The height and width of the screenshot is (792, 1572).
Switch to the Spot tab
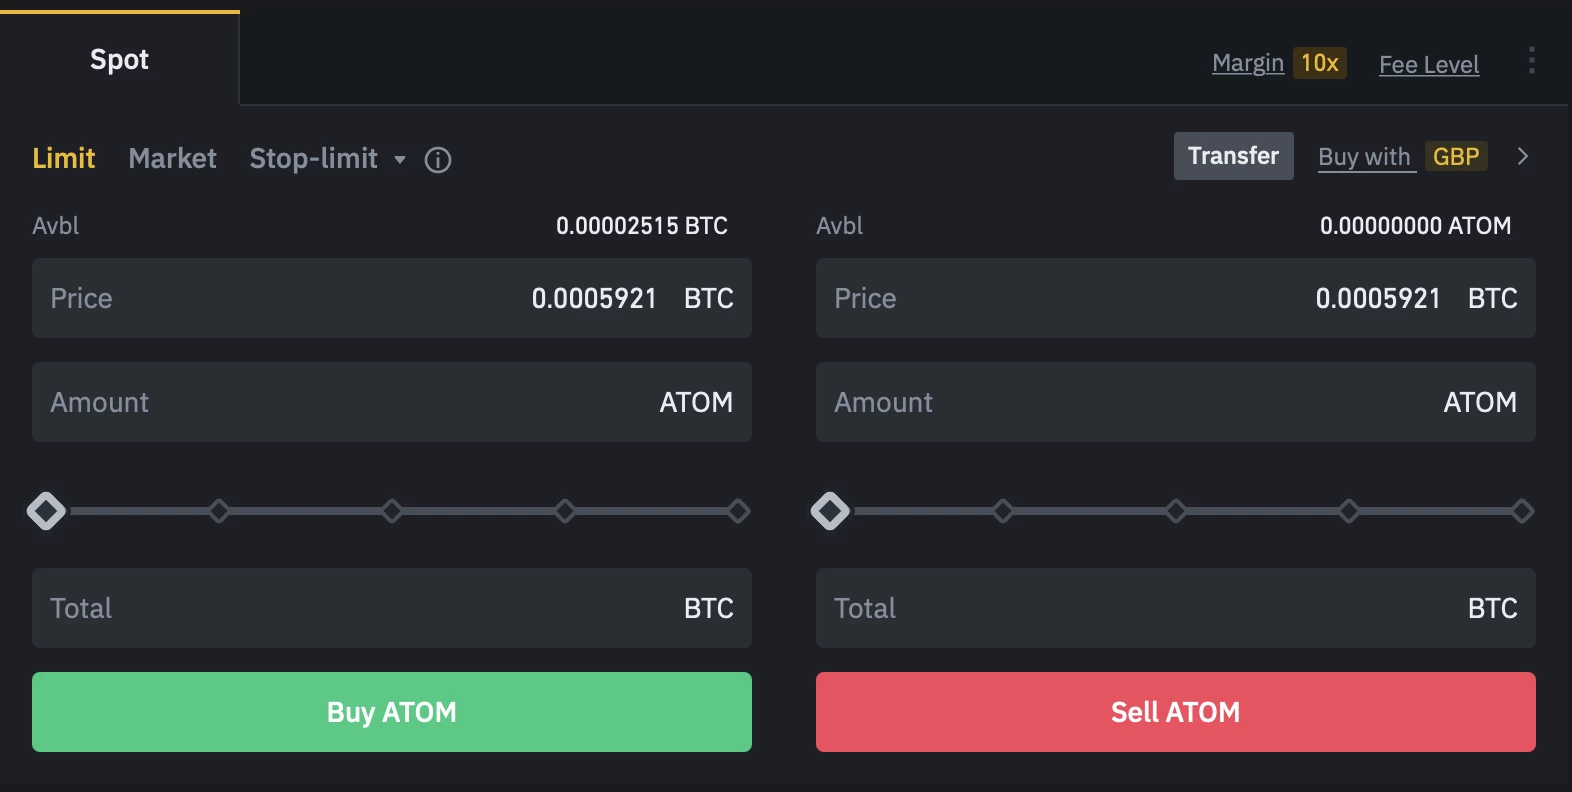pyautogui.click(x=119, y=59)
